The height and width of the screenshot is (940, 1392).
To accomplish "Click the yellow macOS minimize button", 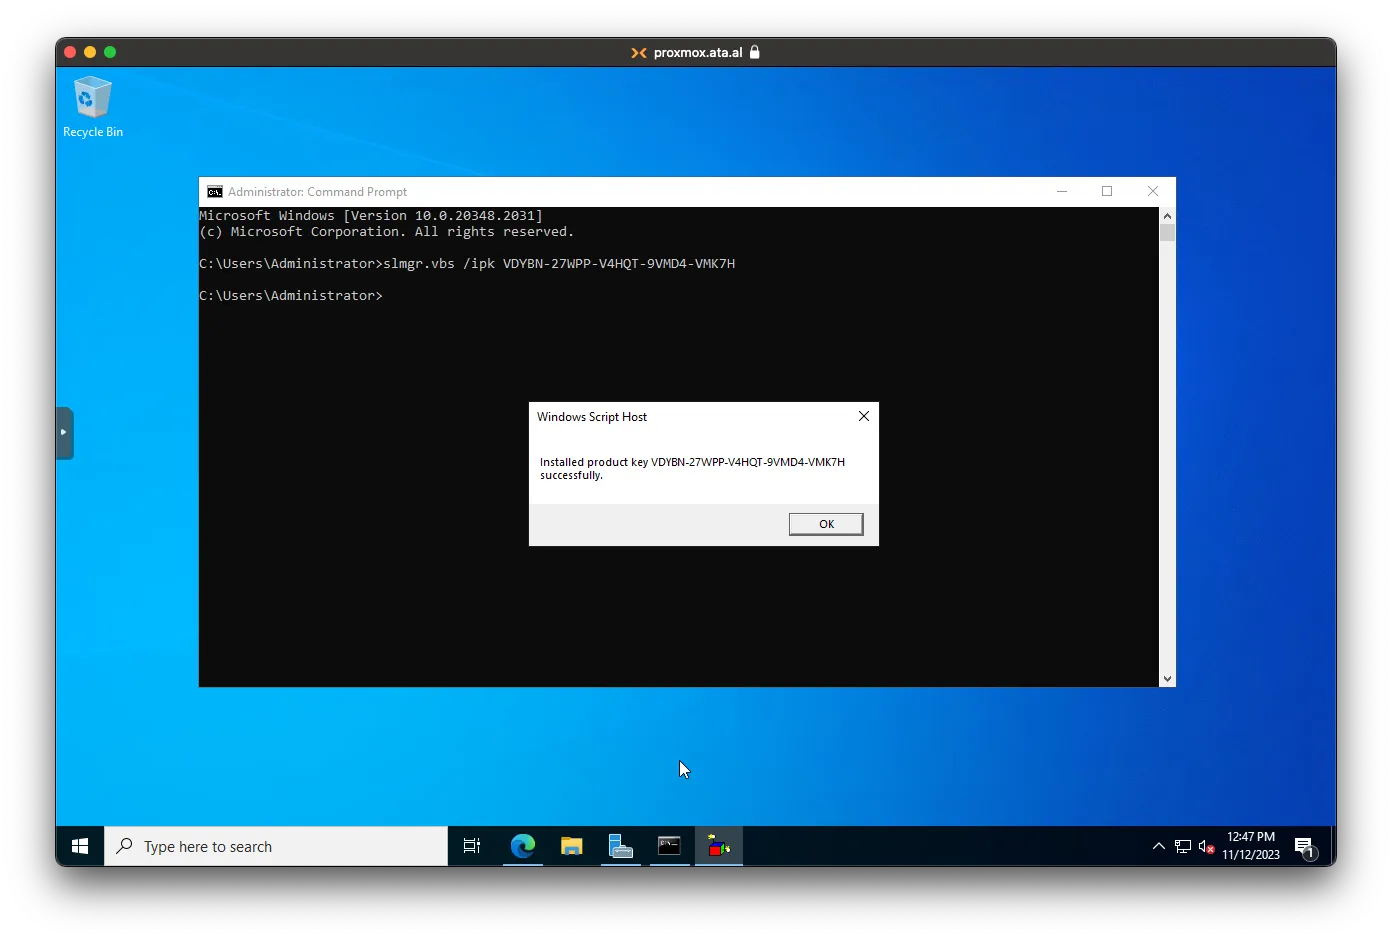I will [x=90, y=52].
